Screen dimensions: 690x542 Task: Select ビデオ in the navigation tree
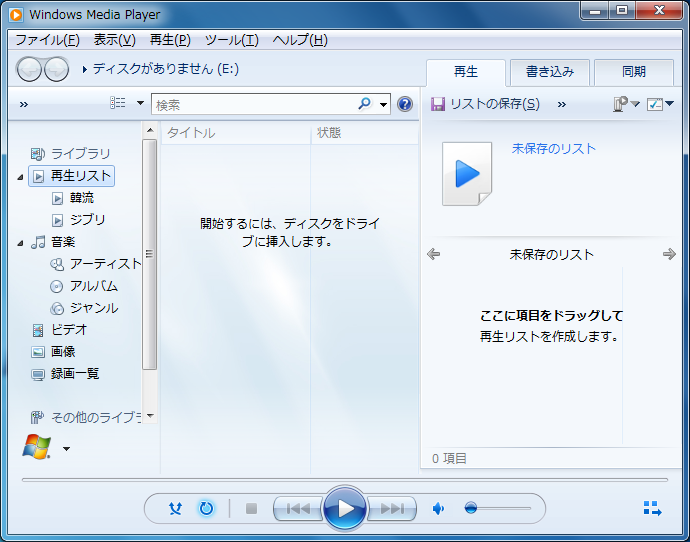(59, 330)
